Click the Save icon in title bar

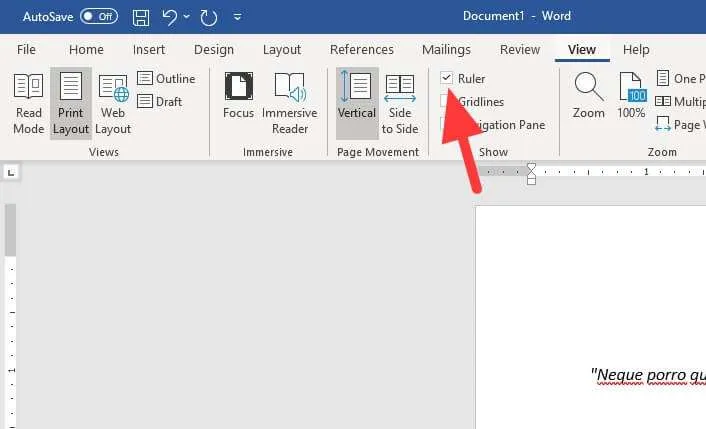pos(141,18)
